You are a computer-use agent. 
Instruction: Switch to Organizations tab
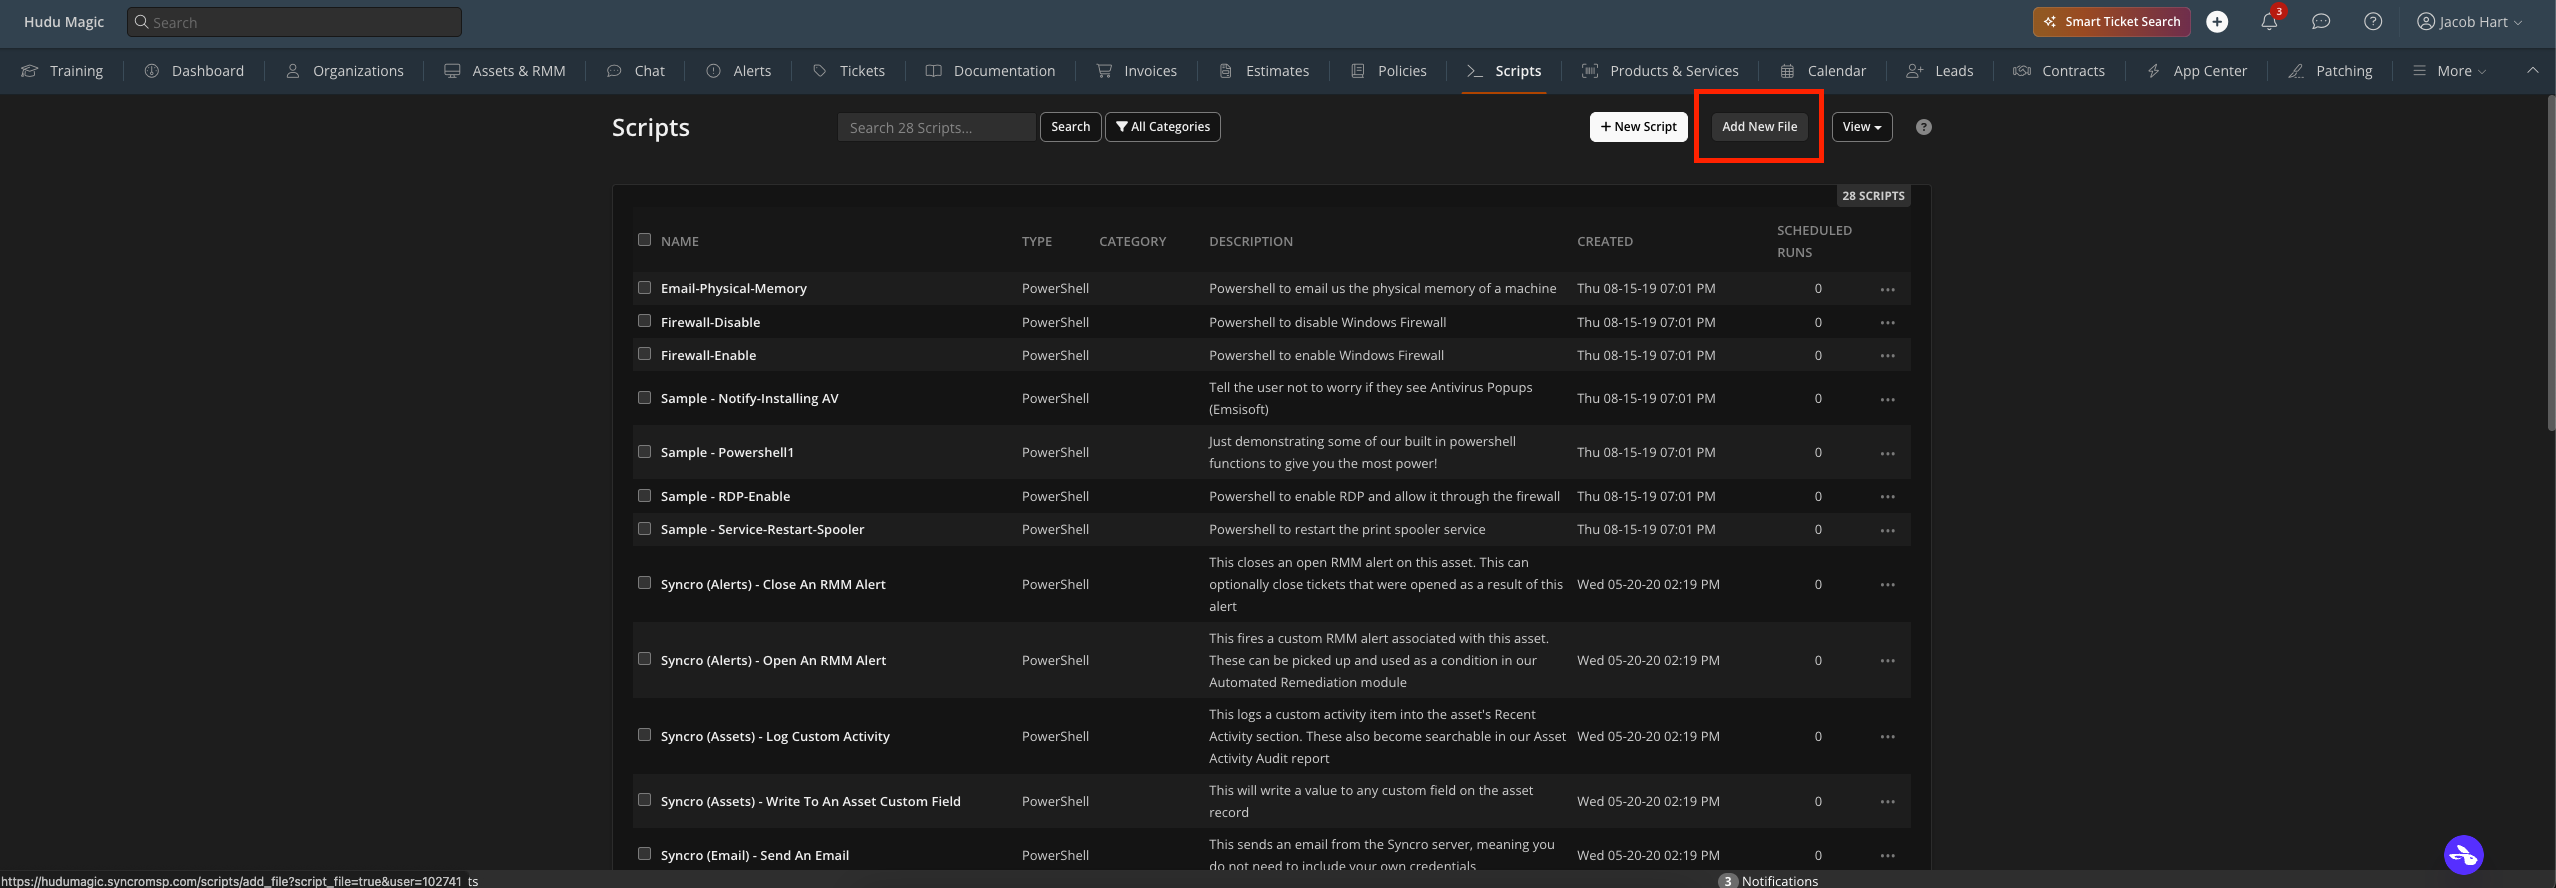coord(345,71)
